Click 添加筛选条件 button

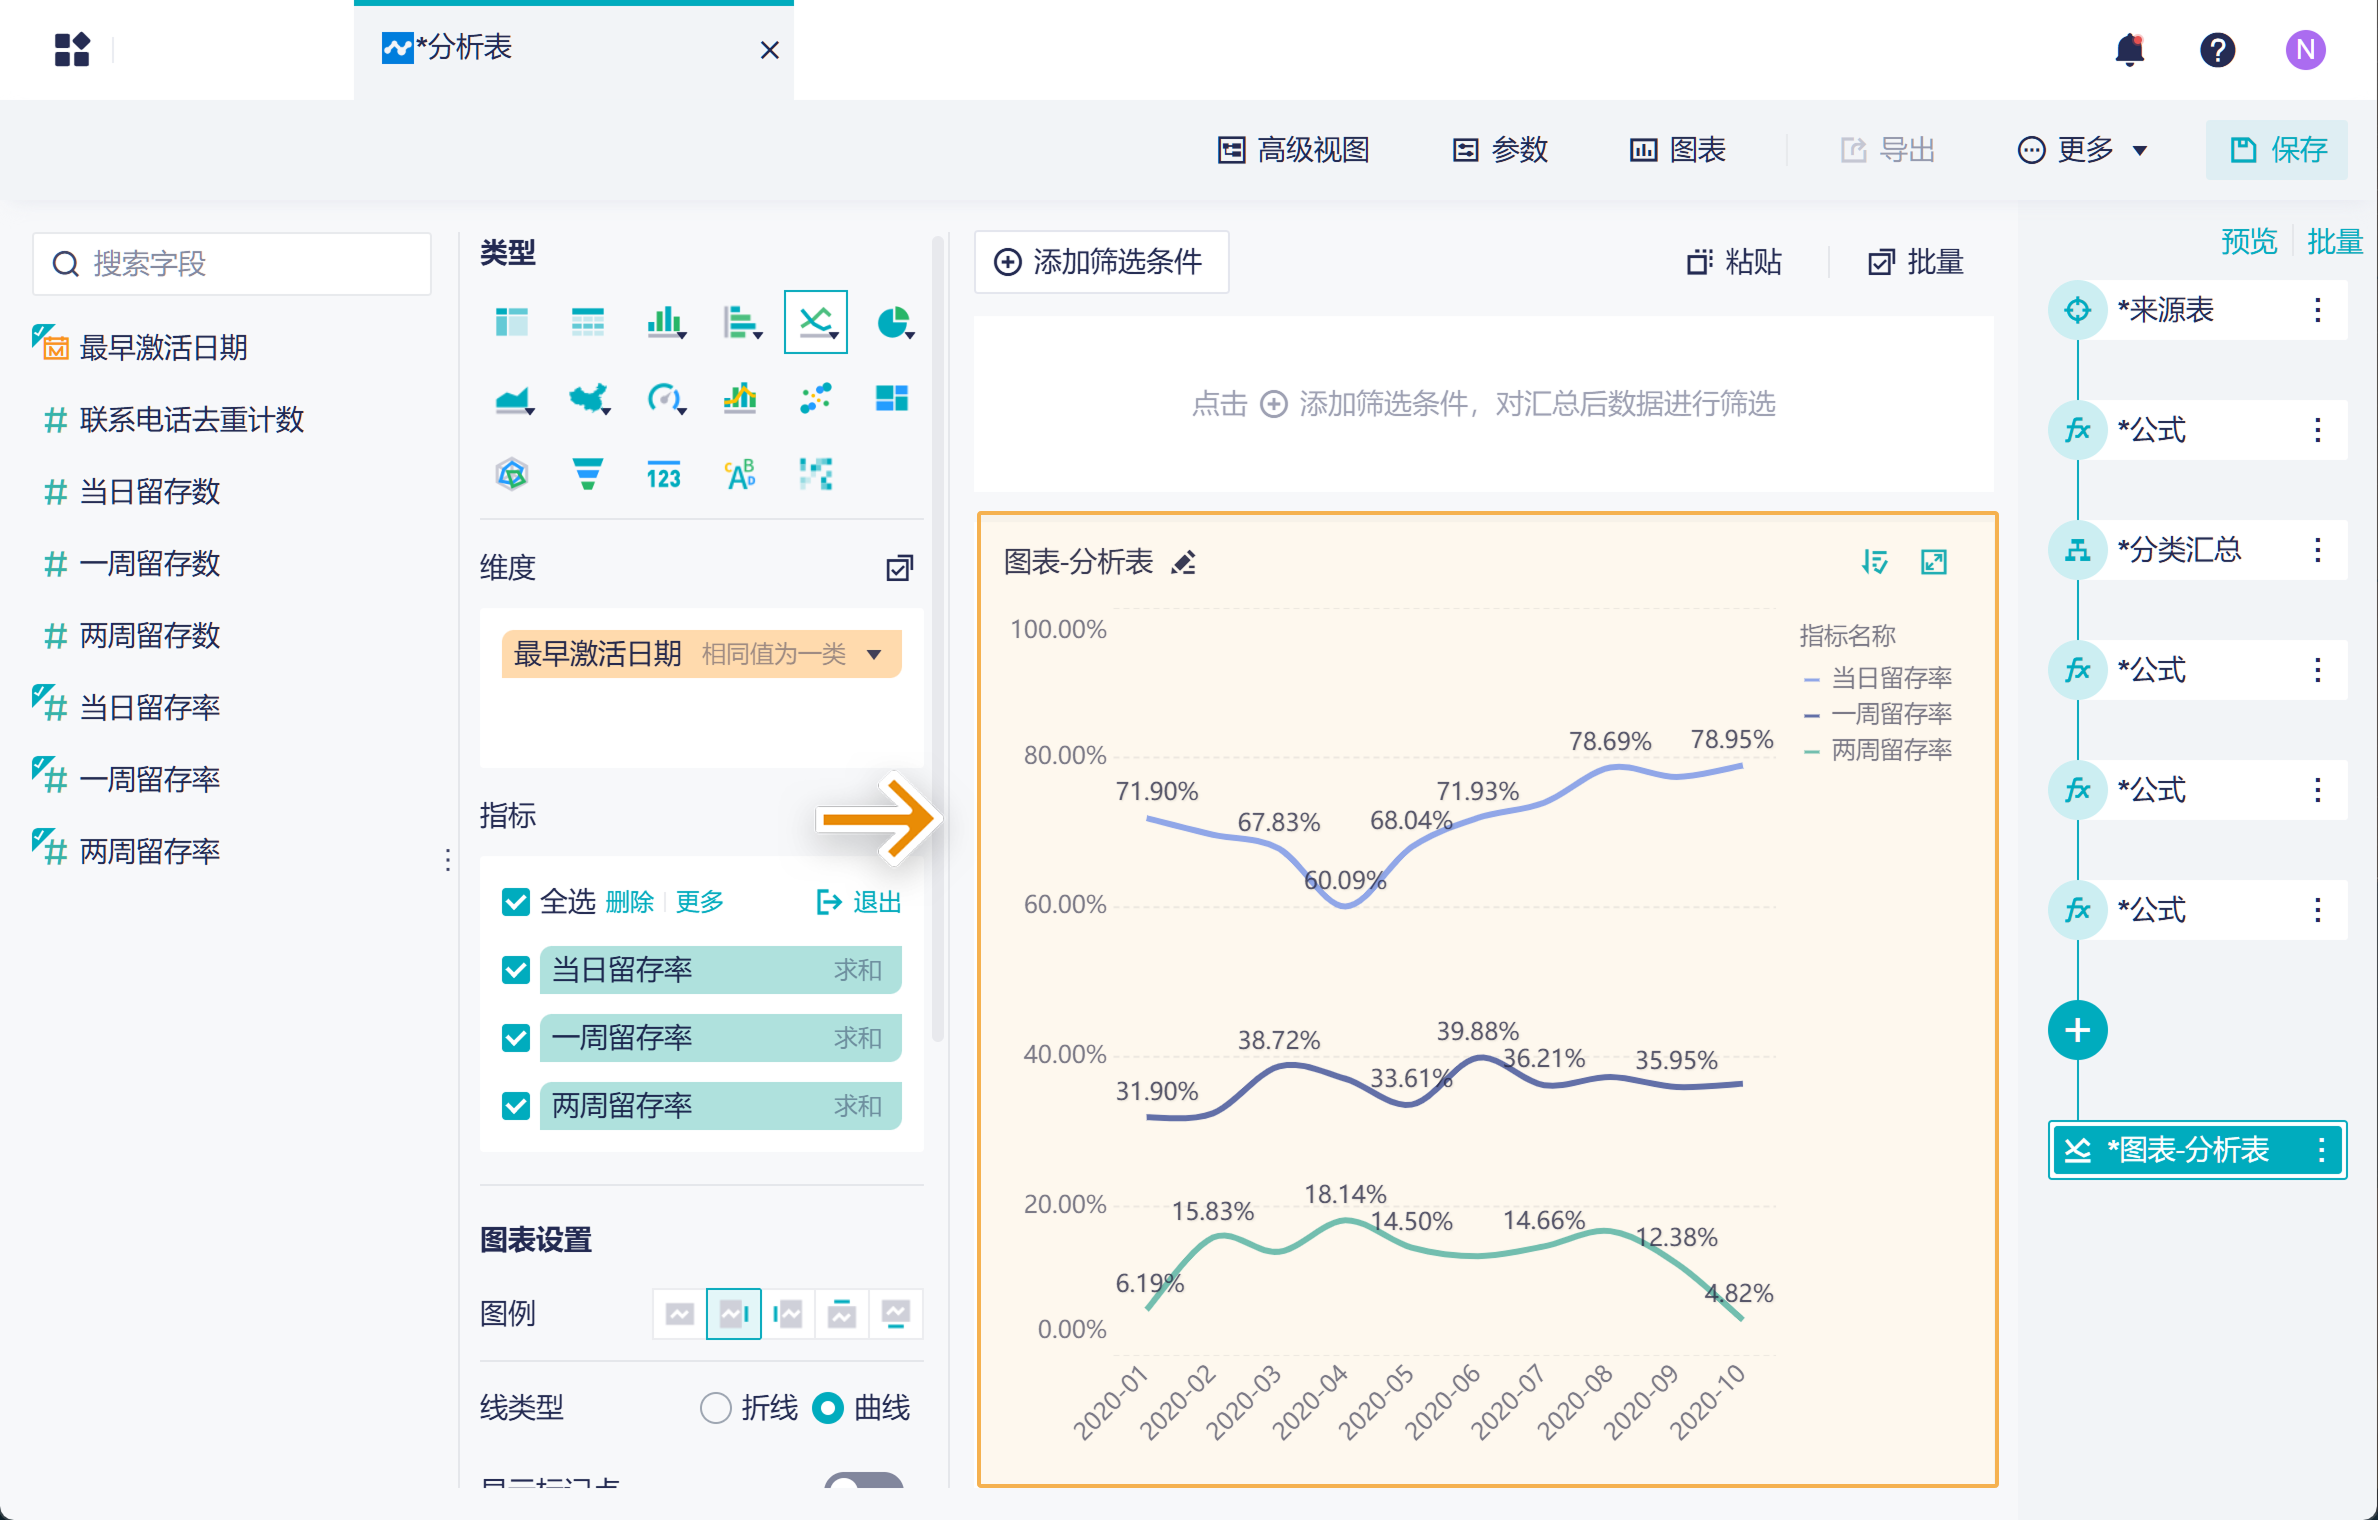[x=1101, y=262]
